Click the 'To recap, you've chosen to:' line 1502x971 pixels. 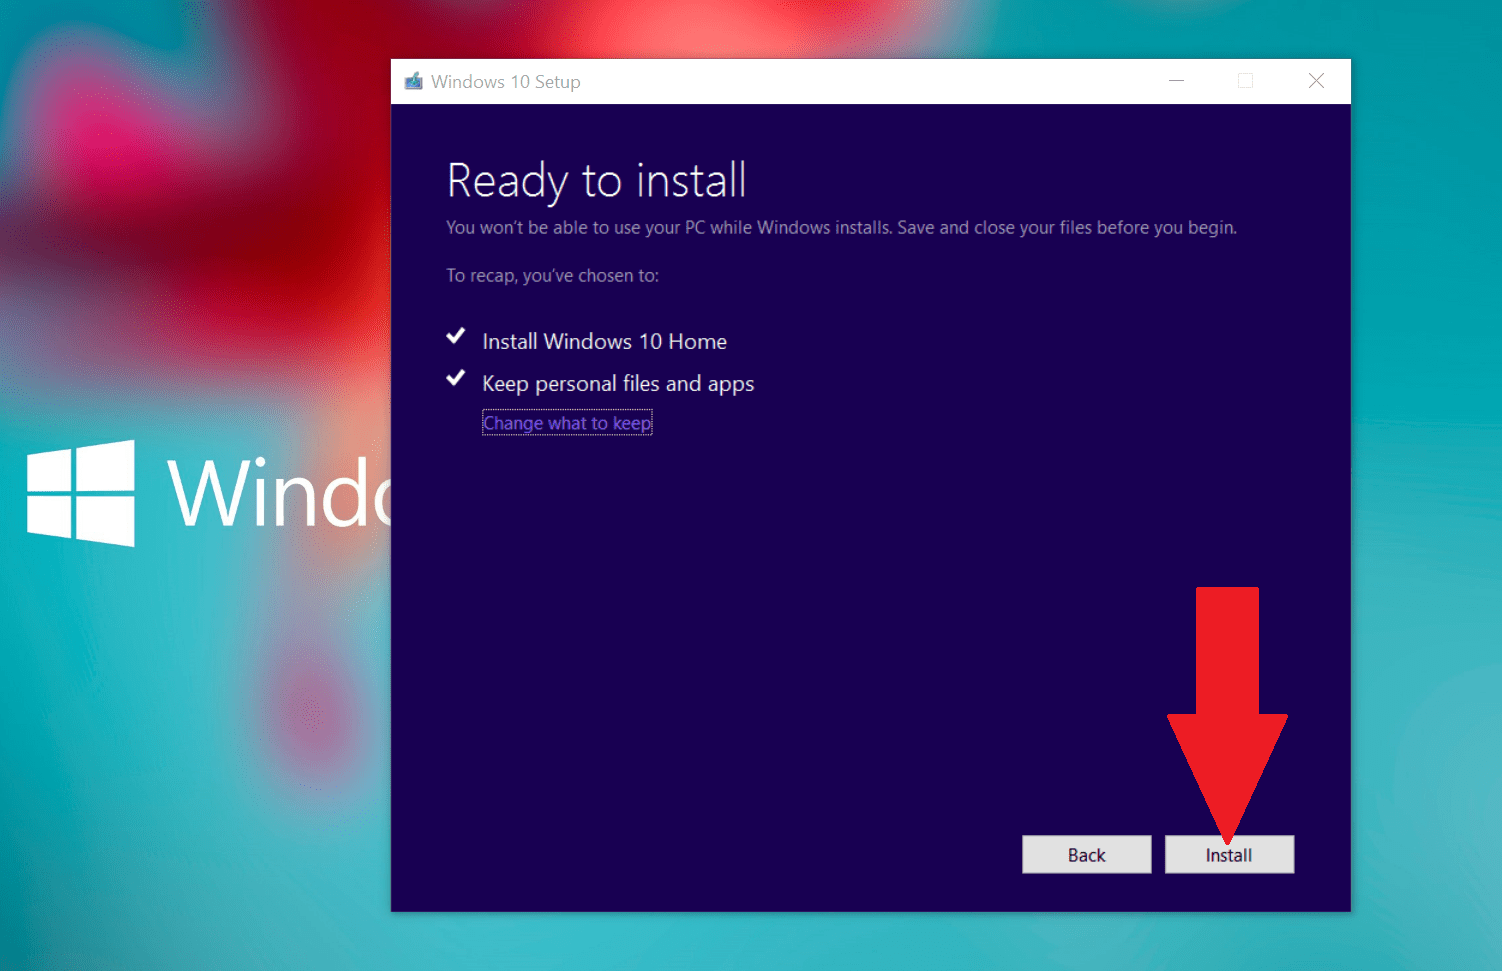552,275
